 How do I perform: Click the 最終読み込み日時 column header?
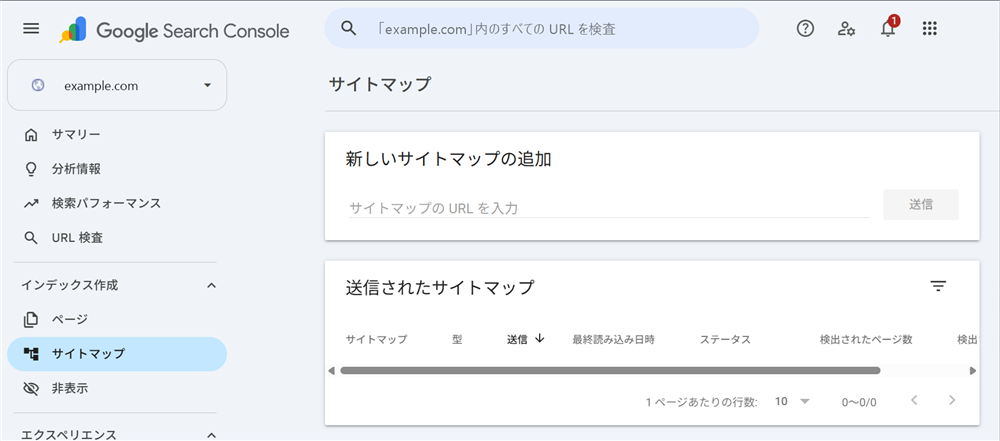point(614,340)
